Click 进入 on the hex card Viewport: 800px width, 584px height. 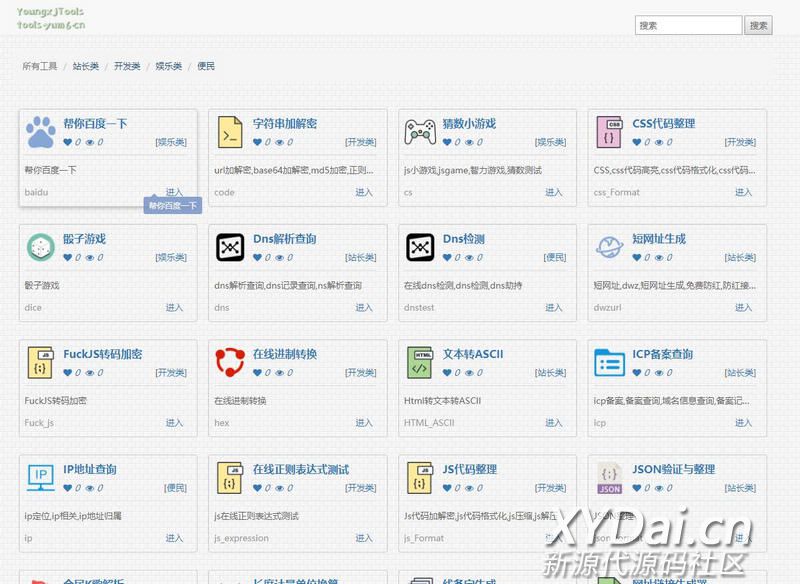tap(364, 423)
